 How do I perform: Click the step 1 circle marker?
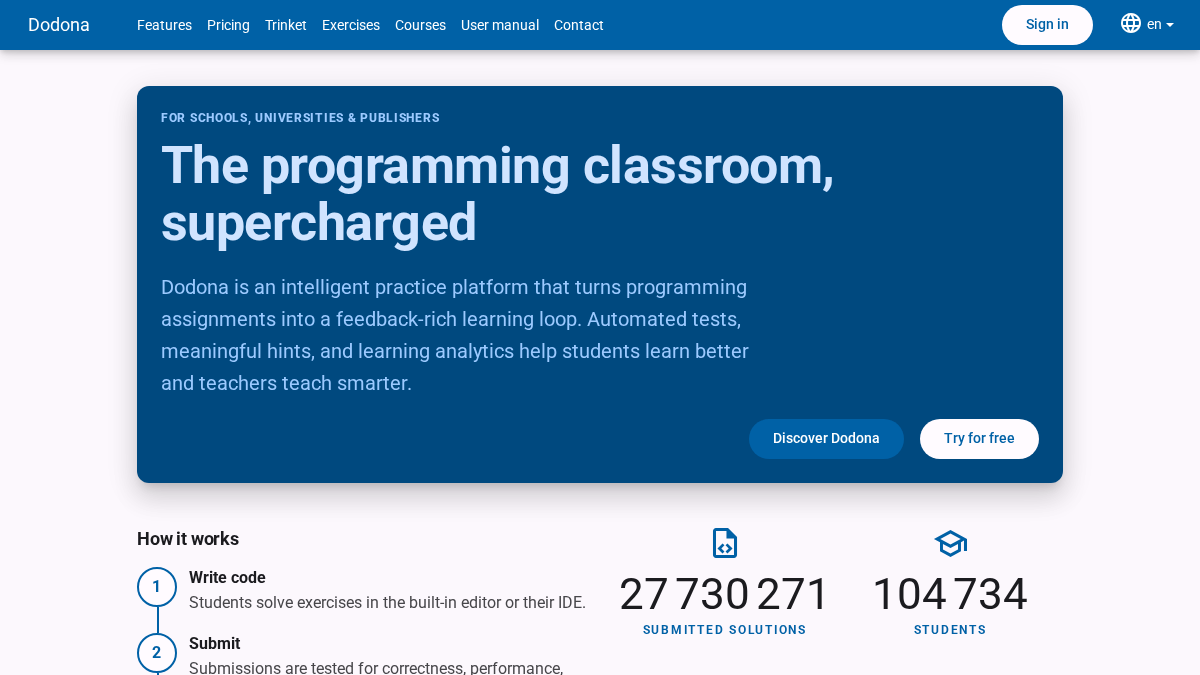click(157, 587)
